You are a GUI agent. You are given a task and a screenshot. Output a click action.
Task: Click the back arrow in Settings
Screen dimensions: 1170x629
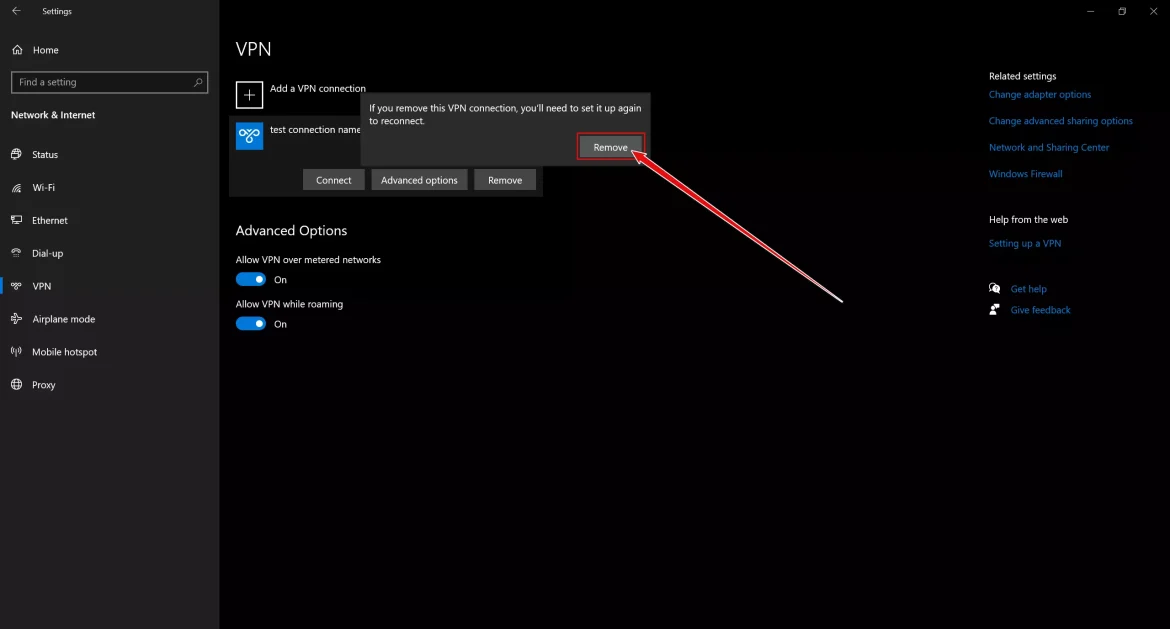[x=16, y=11]
